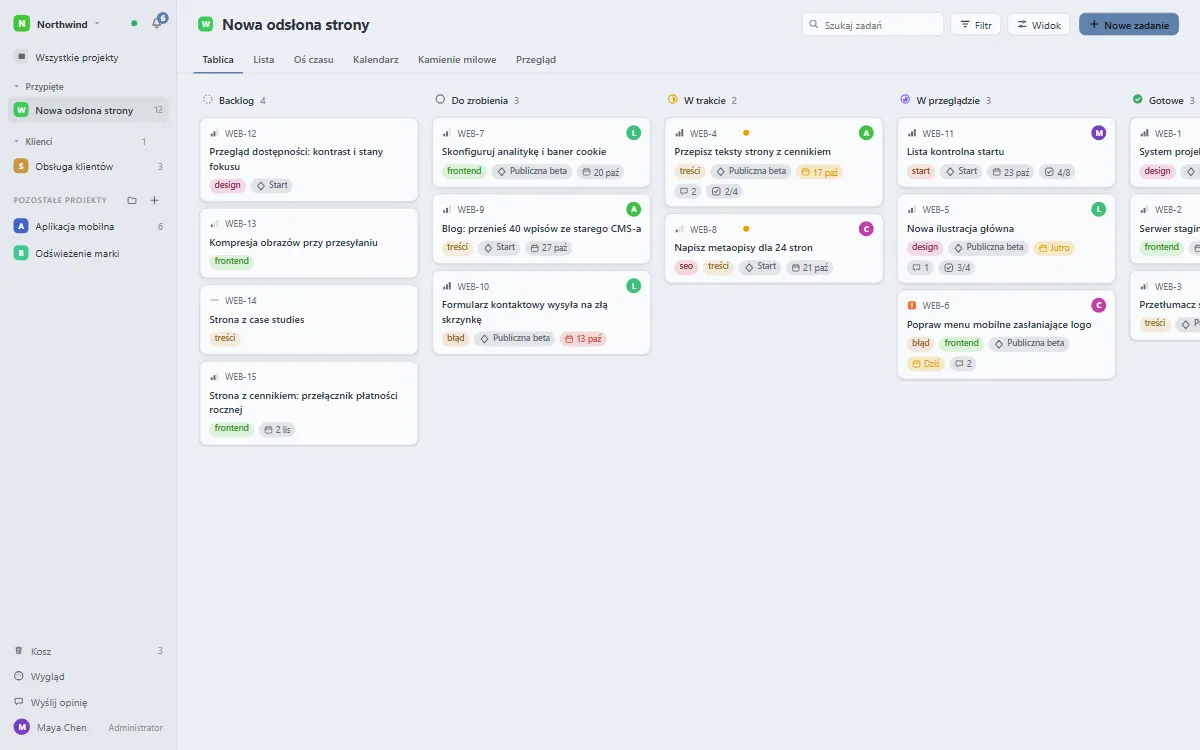
Task: Click the 13 paź due date on WEB-10
Action: tap(583, 339)
